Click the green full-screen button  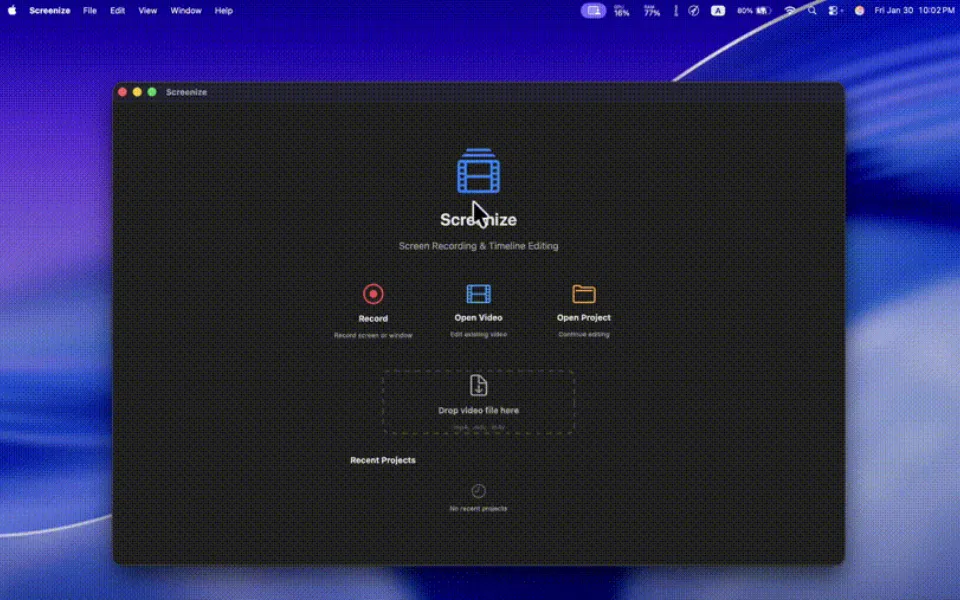[x=152, y=92]
